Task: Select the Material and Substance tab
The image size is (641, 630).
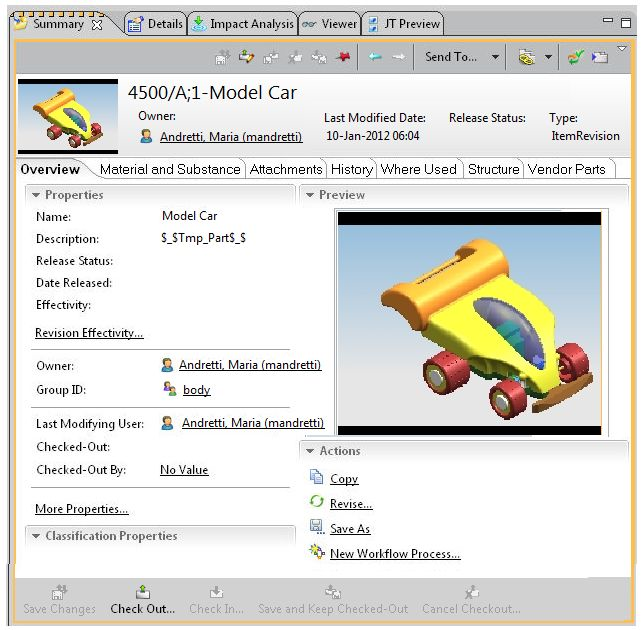Action: pos(170,170)
